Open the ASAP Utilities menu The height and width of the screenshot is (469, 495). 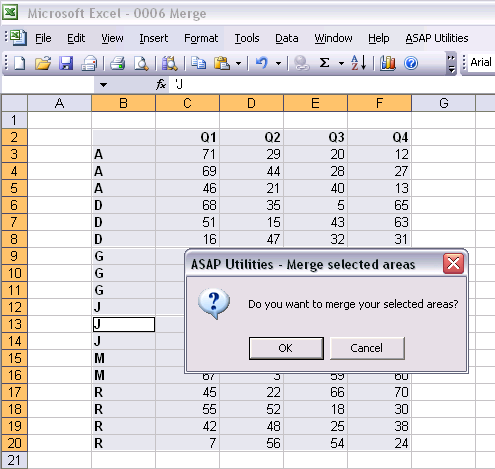(437, 38)
